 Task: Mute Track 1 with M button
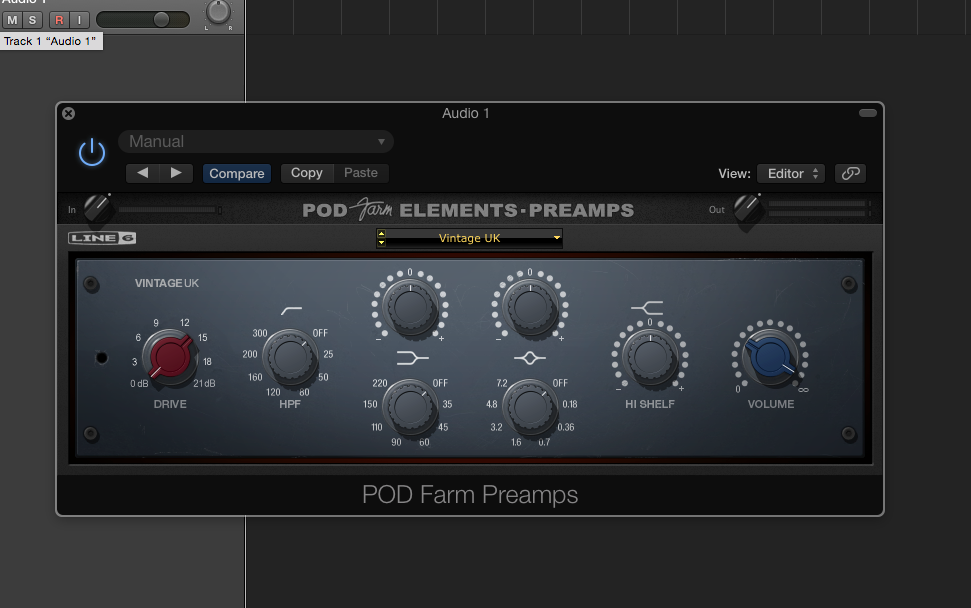point(12,20)
